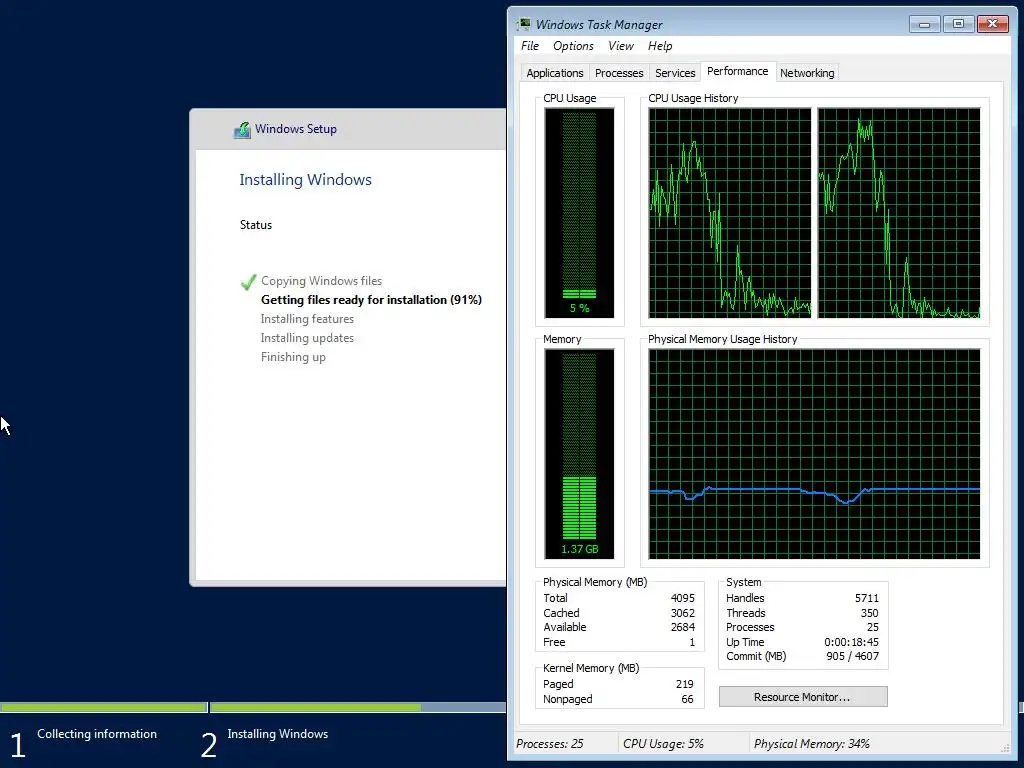Click the Physical Memory Usage History graph
1024x768 pixels.
(x=814, y=454)
